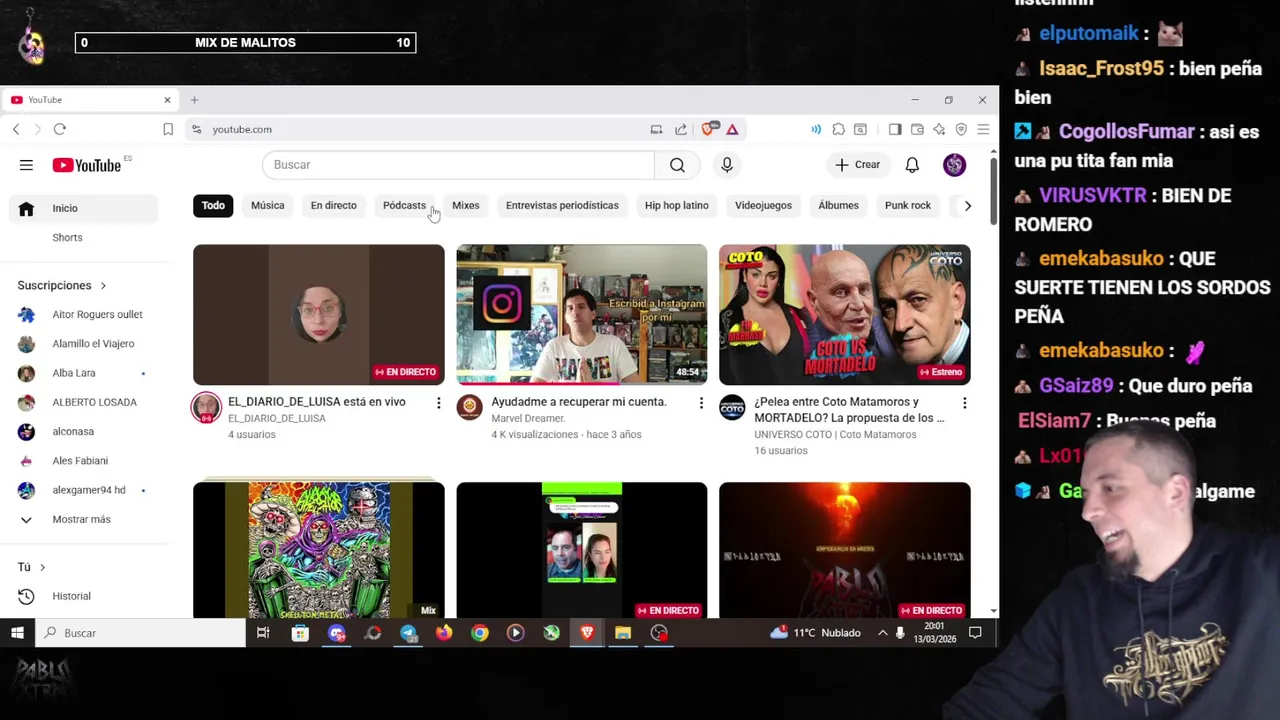The image size is (1280, 720).
Task: Select the Pódcasts filter chip
Action: (404, 205)
